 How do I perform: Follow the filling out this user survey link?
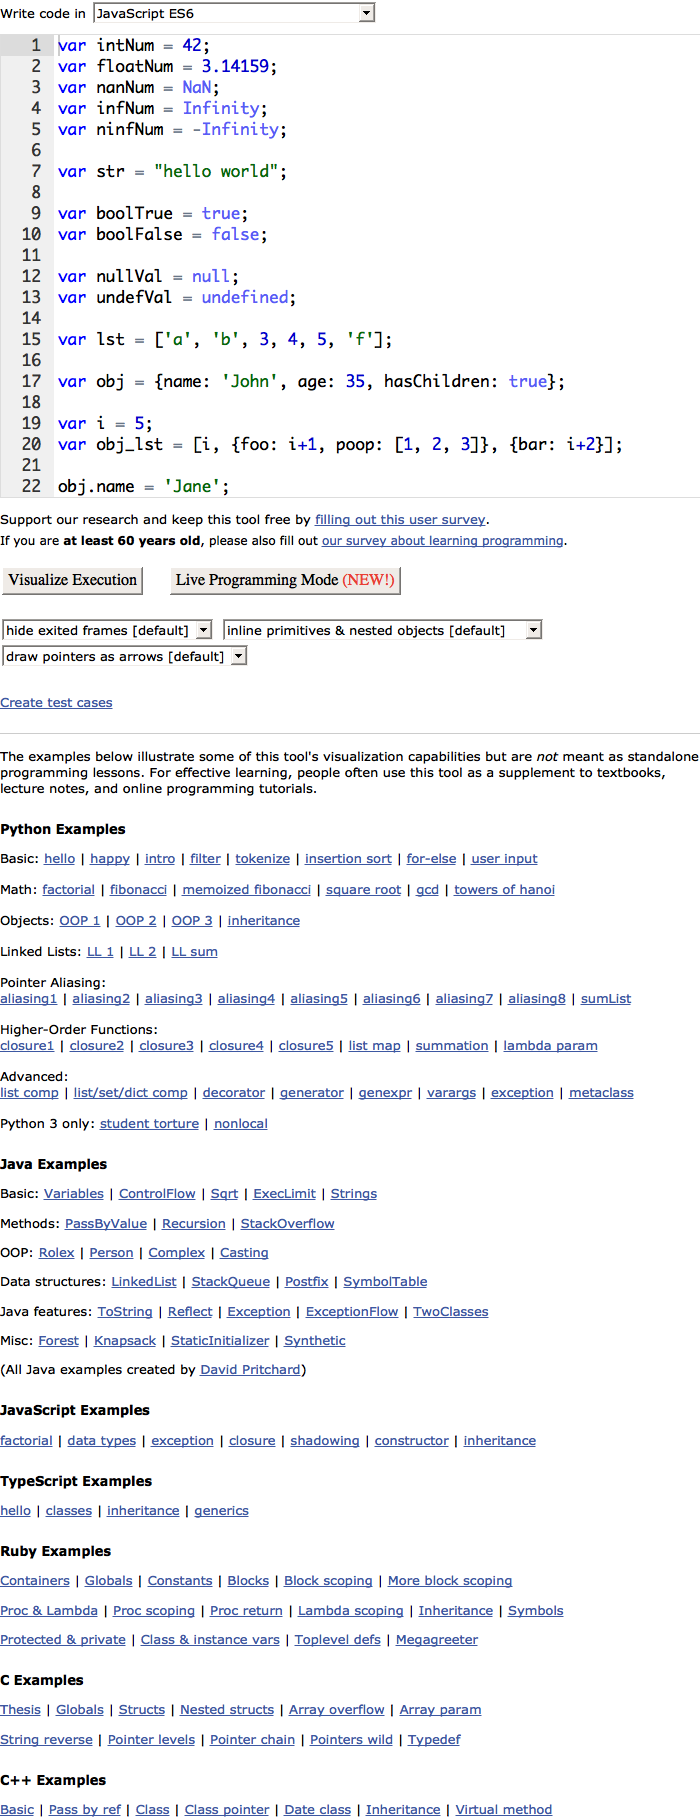coord(400,520)
